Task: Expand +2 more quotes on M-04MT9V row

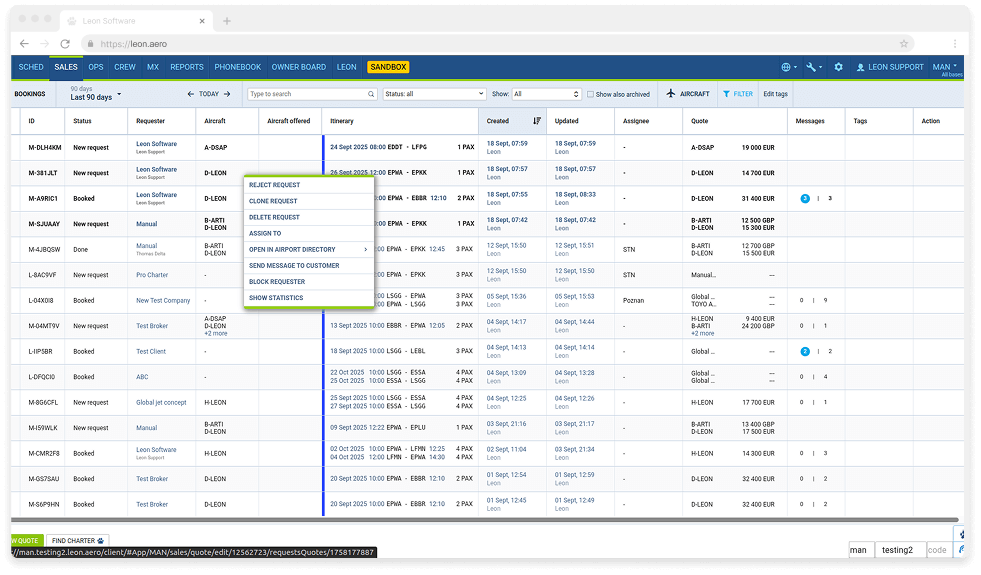Action: pyautogui.click(x=703, y=333)
